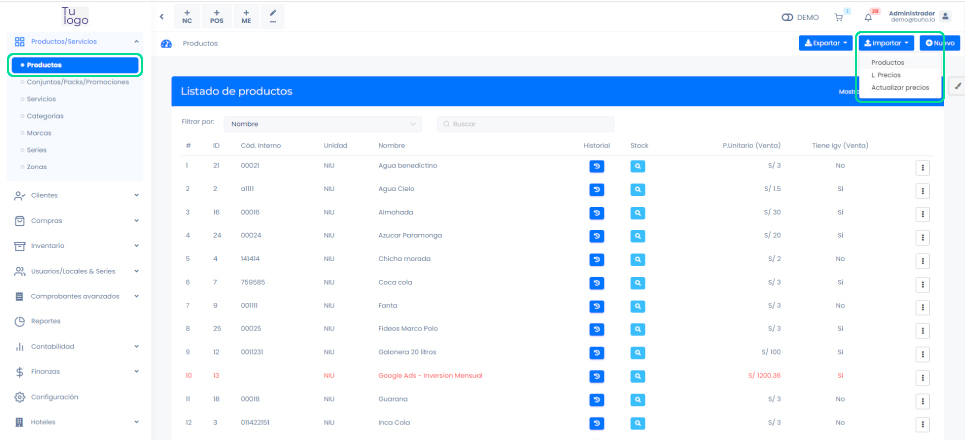Collapse sidebar with the top arrow
The height and width of the screenshot is (440, 965).
coord(162,17)
